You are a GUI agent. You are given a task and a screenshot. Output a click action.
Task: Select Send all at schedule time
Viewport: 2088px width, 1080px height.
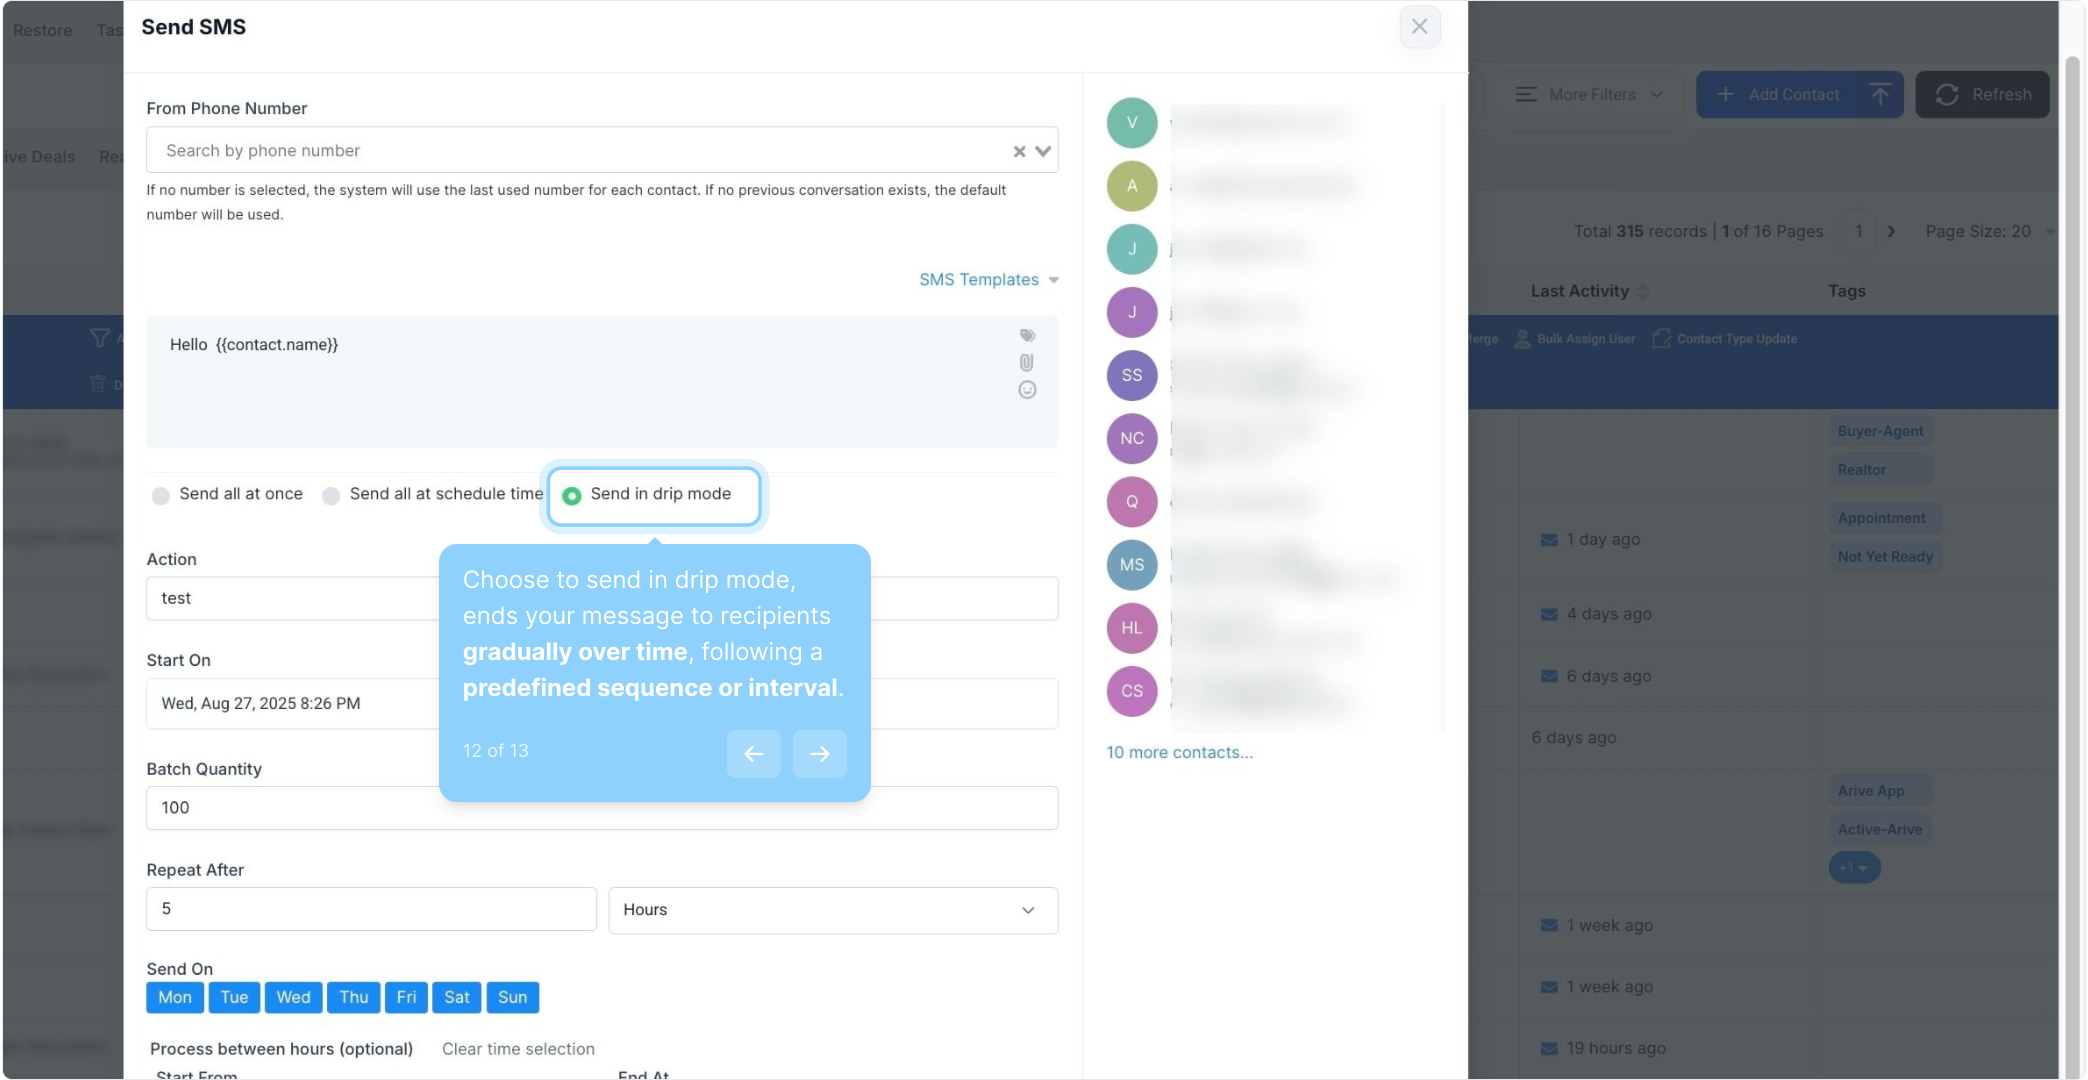tap(331, 496)
